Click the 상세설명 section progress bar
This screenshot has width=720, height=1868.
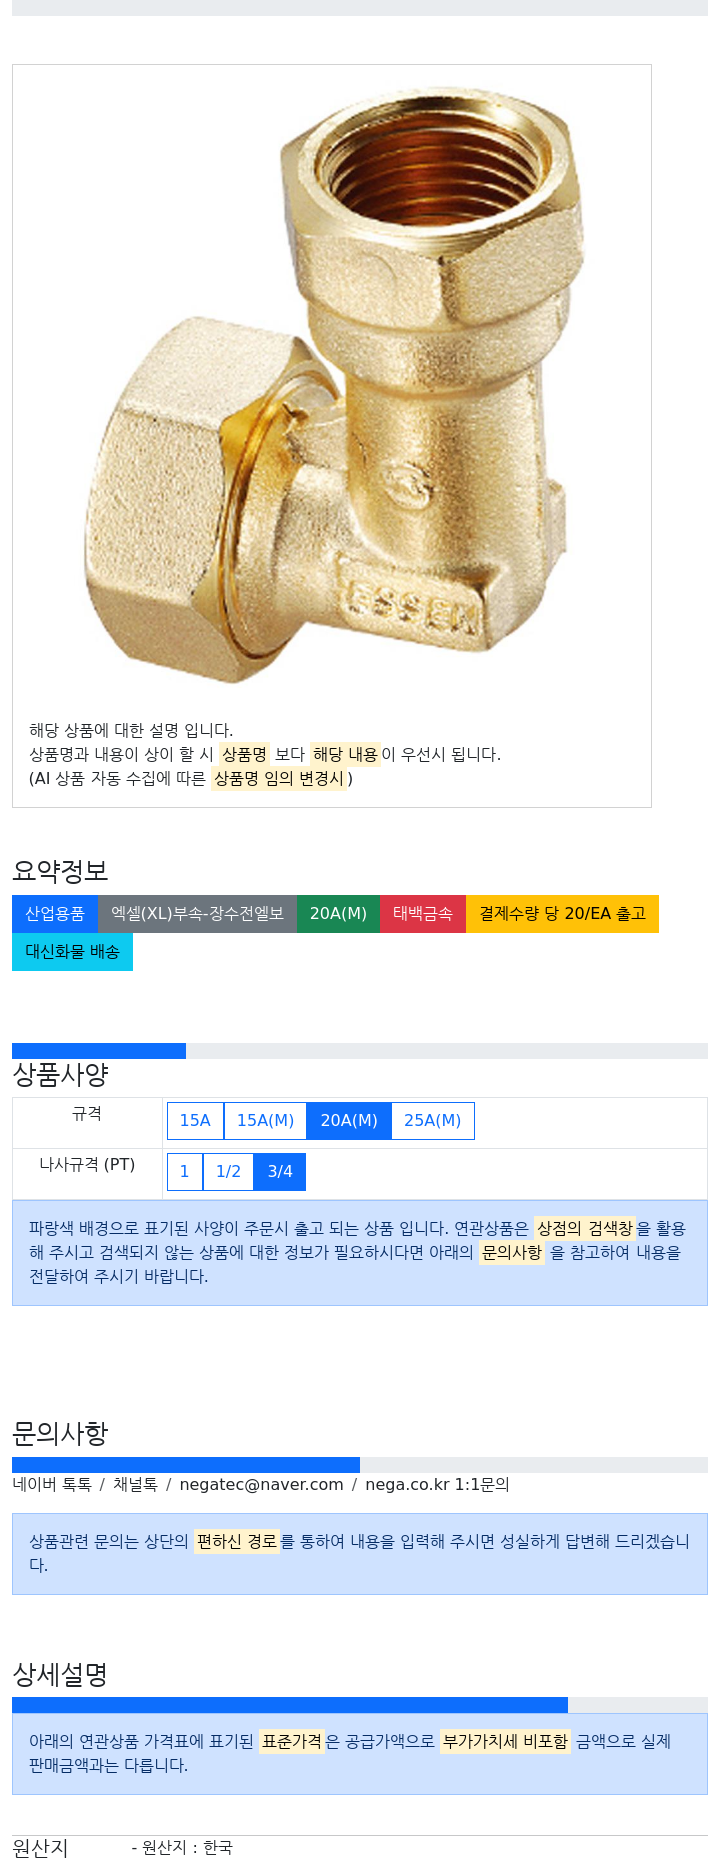coord(360,1705)
